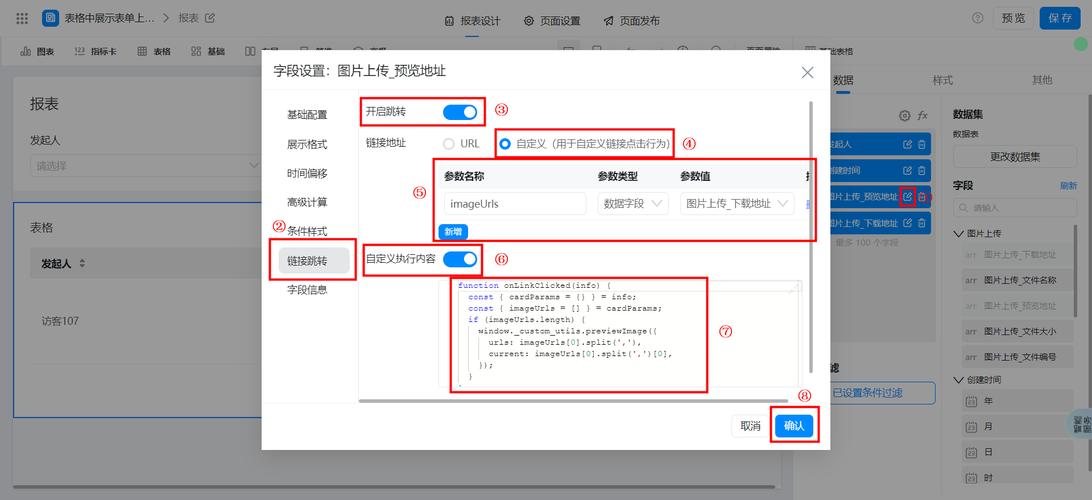This screenshot has width=1092, height=500.
Task: Collapse the 创建时间 field group
Action: pyautogui.click(x=958, y=380)
